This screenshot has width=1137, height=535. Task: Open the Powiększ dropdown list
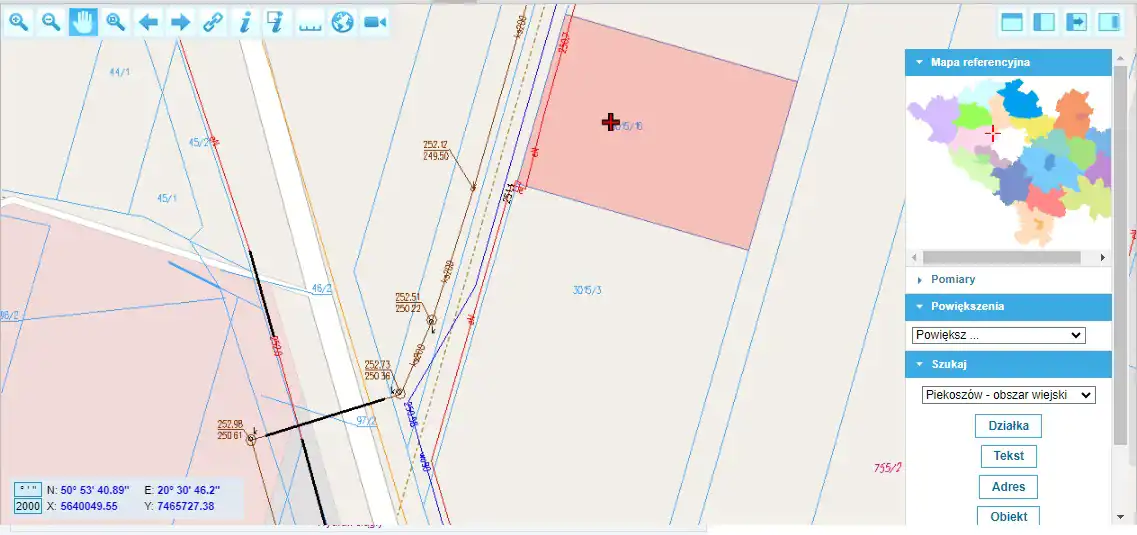999,336
